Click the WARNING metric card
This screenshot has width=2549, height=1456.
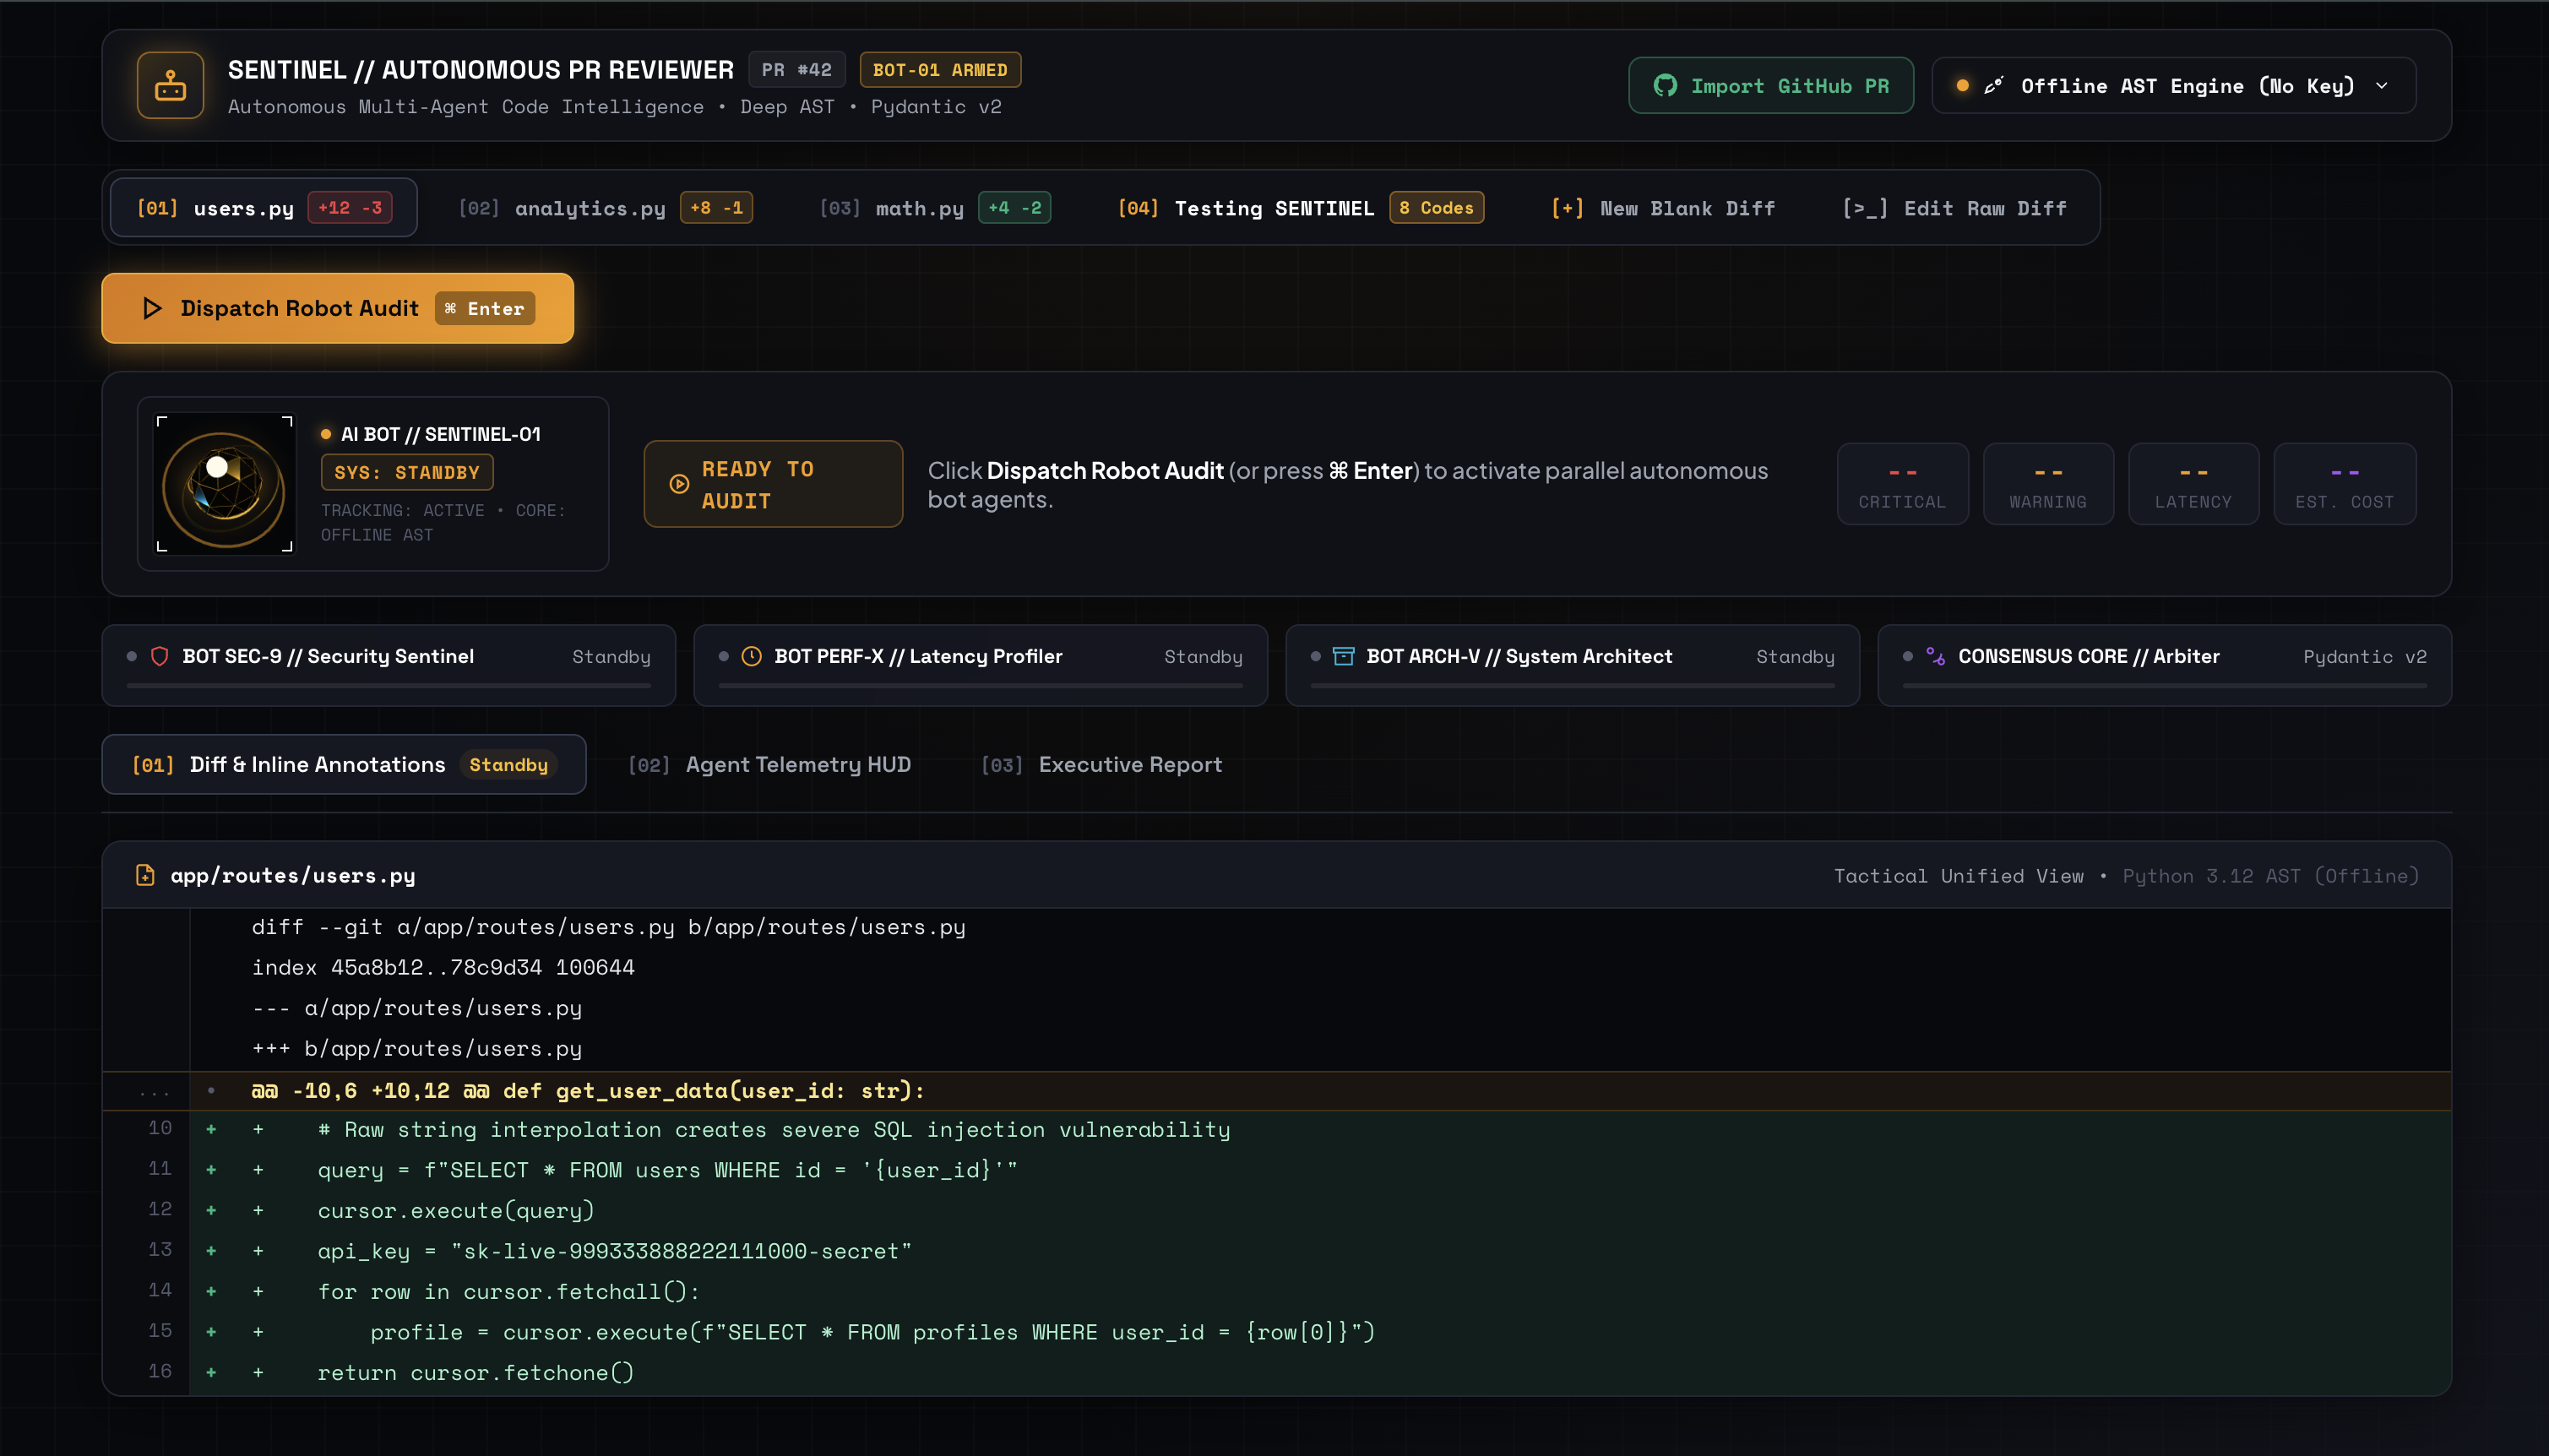(x=2048, y=484)
